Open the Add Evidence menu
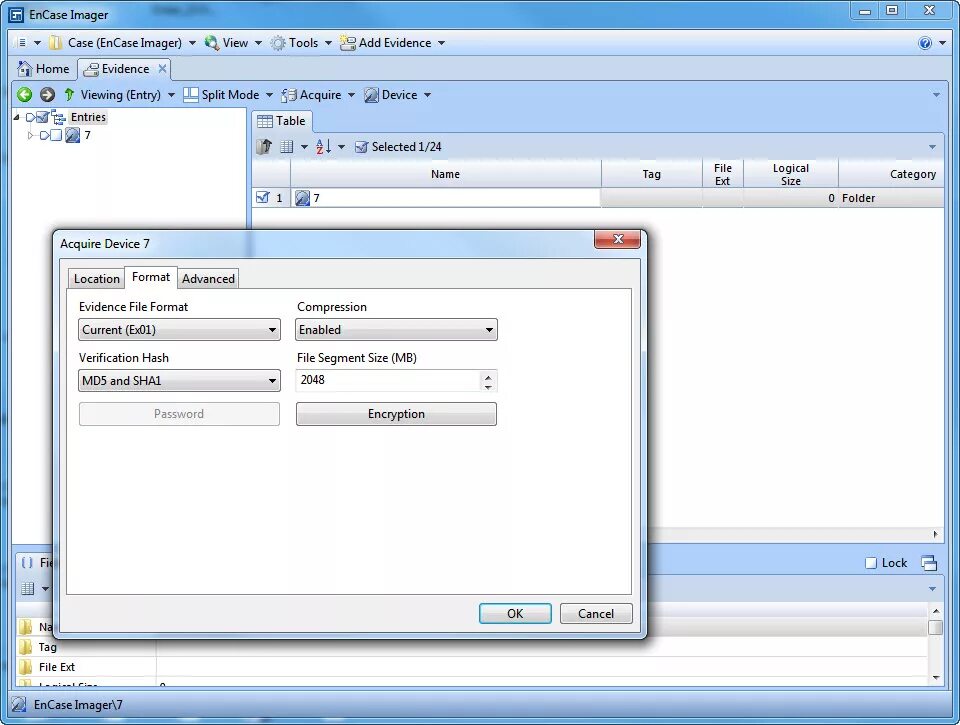This screenshot has height=725, width=960. coord(392,43)
